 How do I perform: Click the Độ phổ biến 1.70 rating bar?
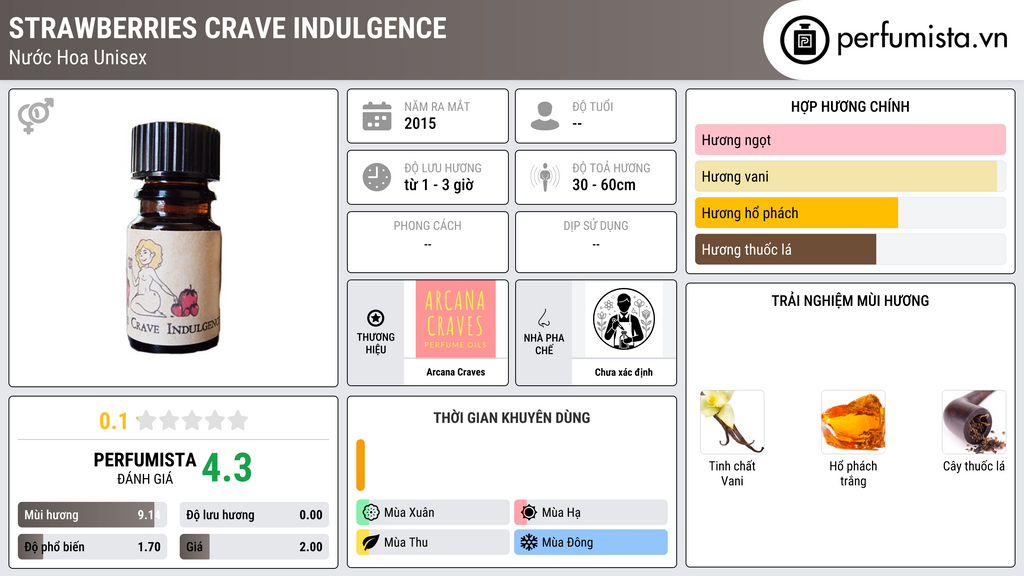click(92, 547)
